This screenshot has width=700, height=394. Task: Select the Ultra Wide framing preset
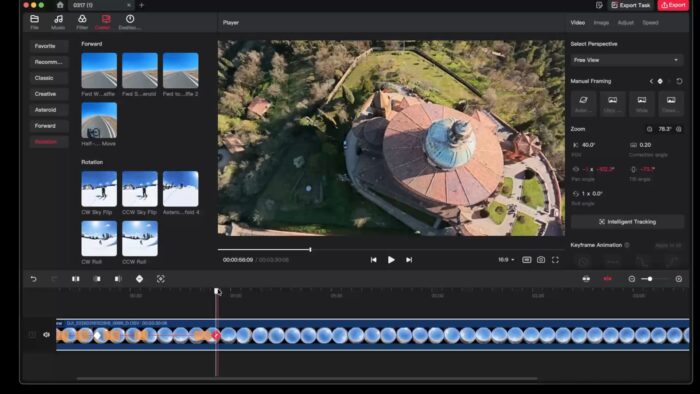click(x=612, y=104)
